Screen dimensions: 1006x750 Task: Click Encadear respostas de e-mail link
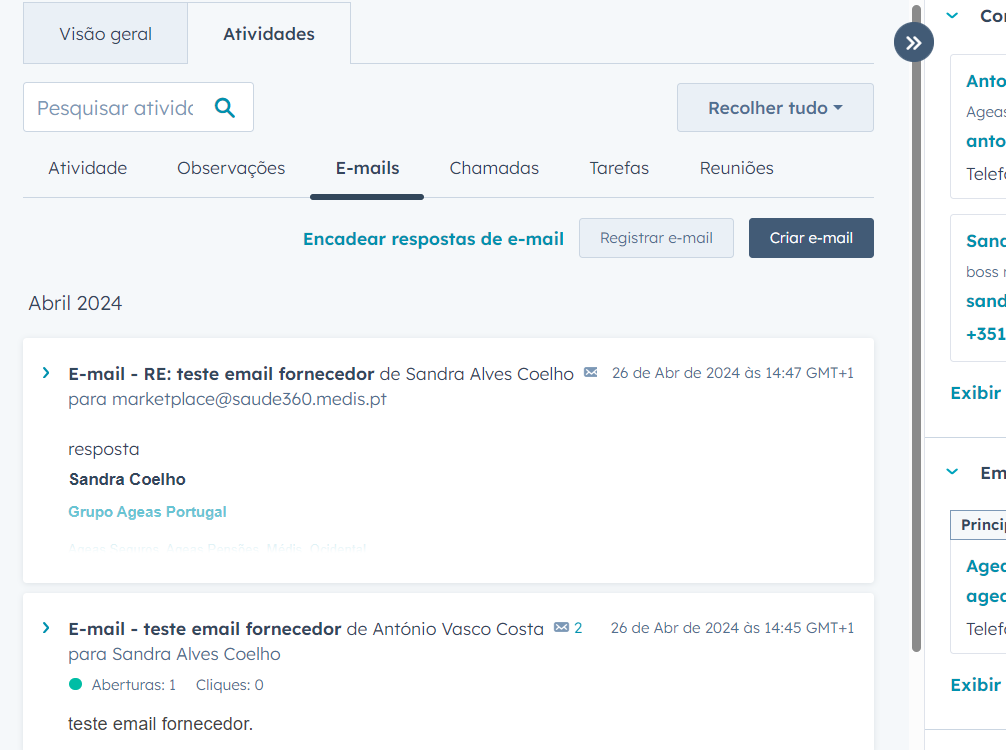433,239
